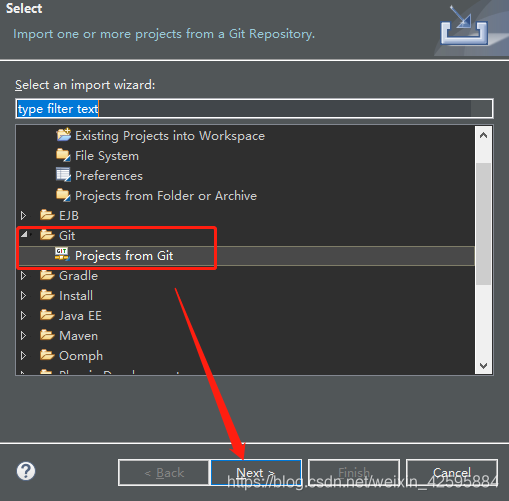Click the Maven folder icon
This screenshot has width=509, height=501.
click(x=47, y=335)
